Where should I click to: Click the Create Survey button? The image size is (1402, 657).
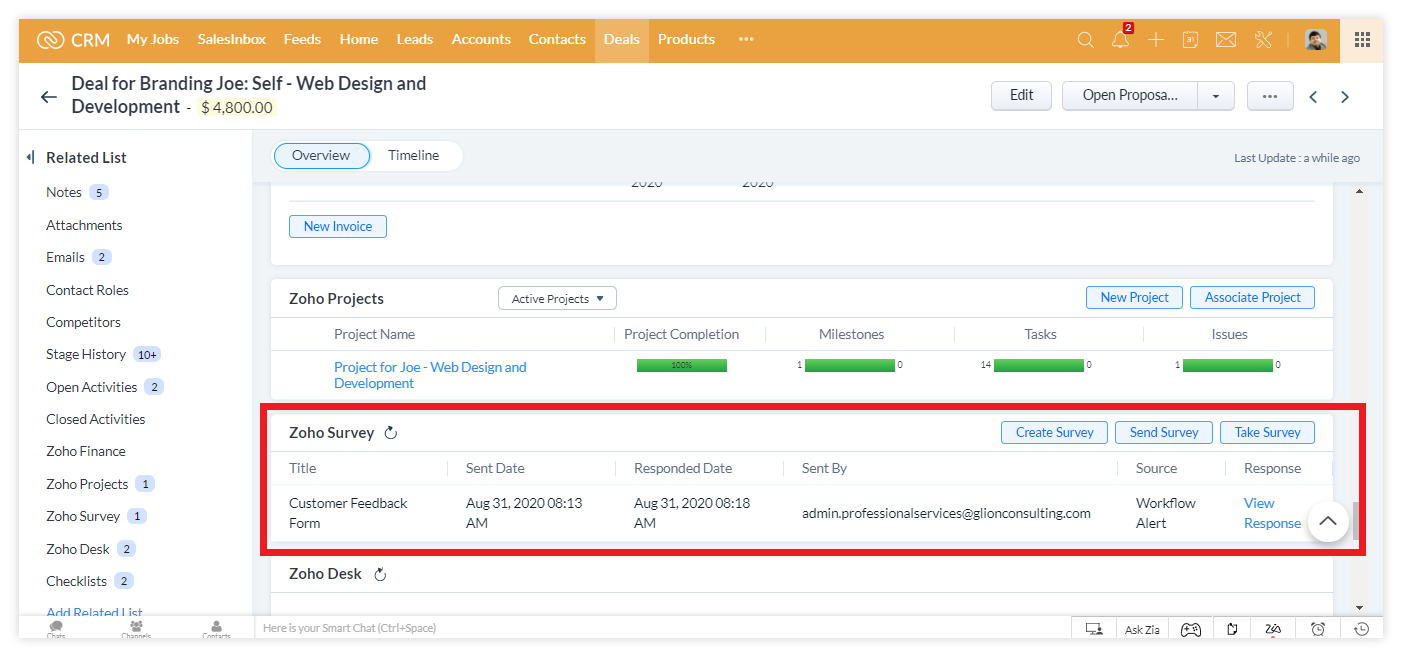pos(1054,432)
